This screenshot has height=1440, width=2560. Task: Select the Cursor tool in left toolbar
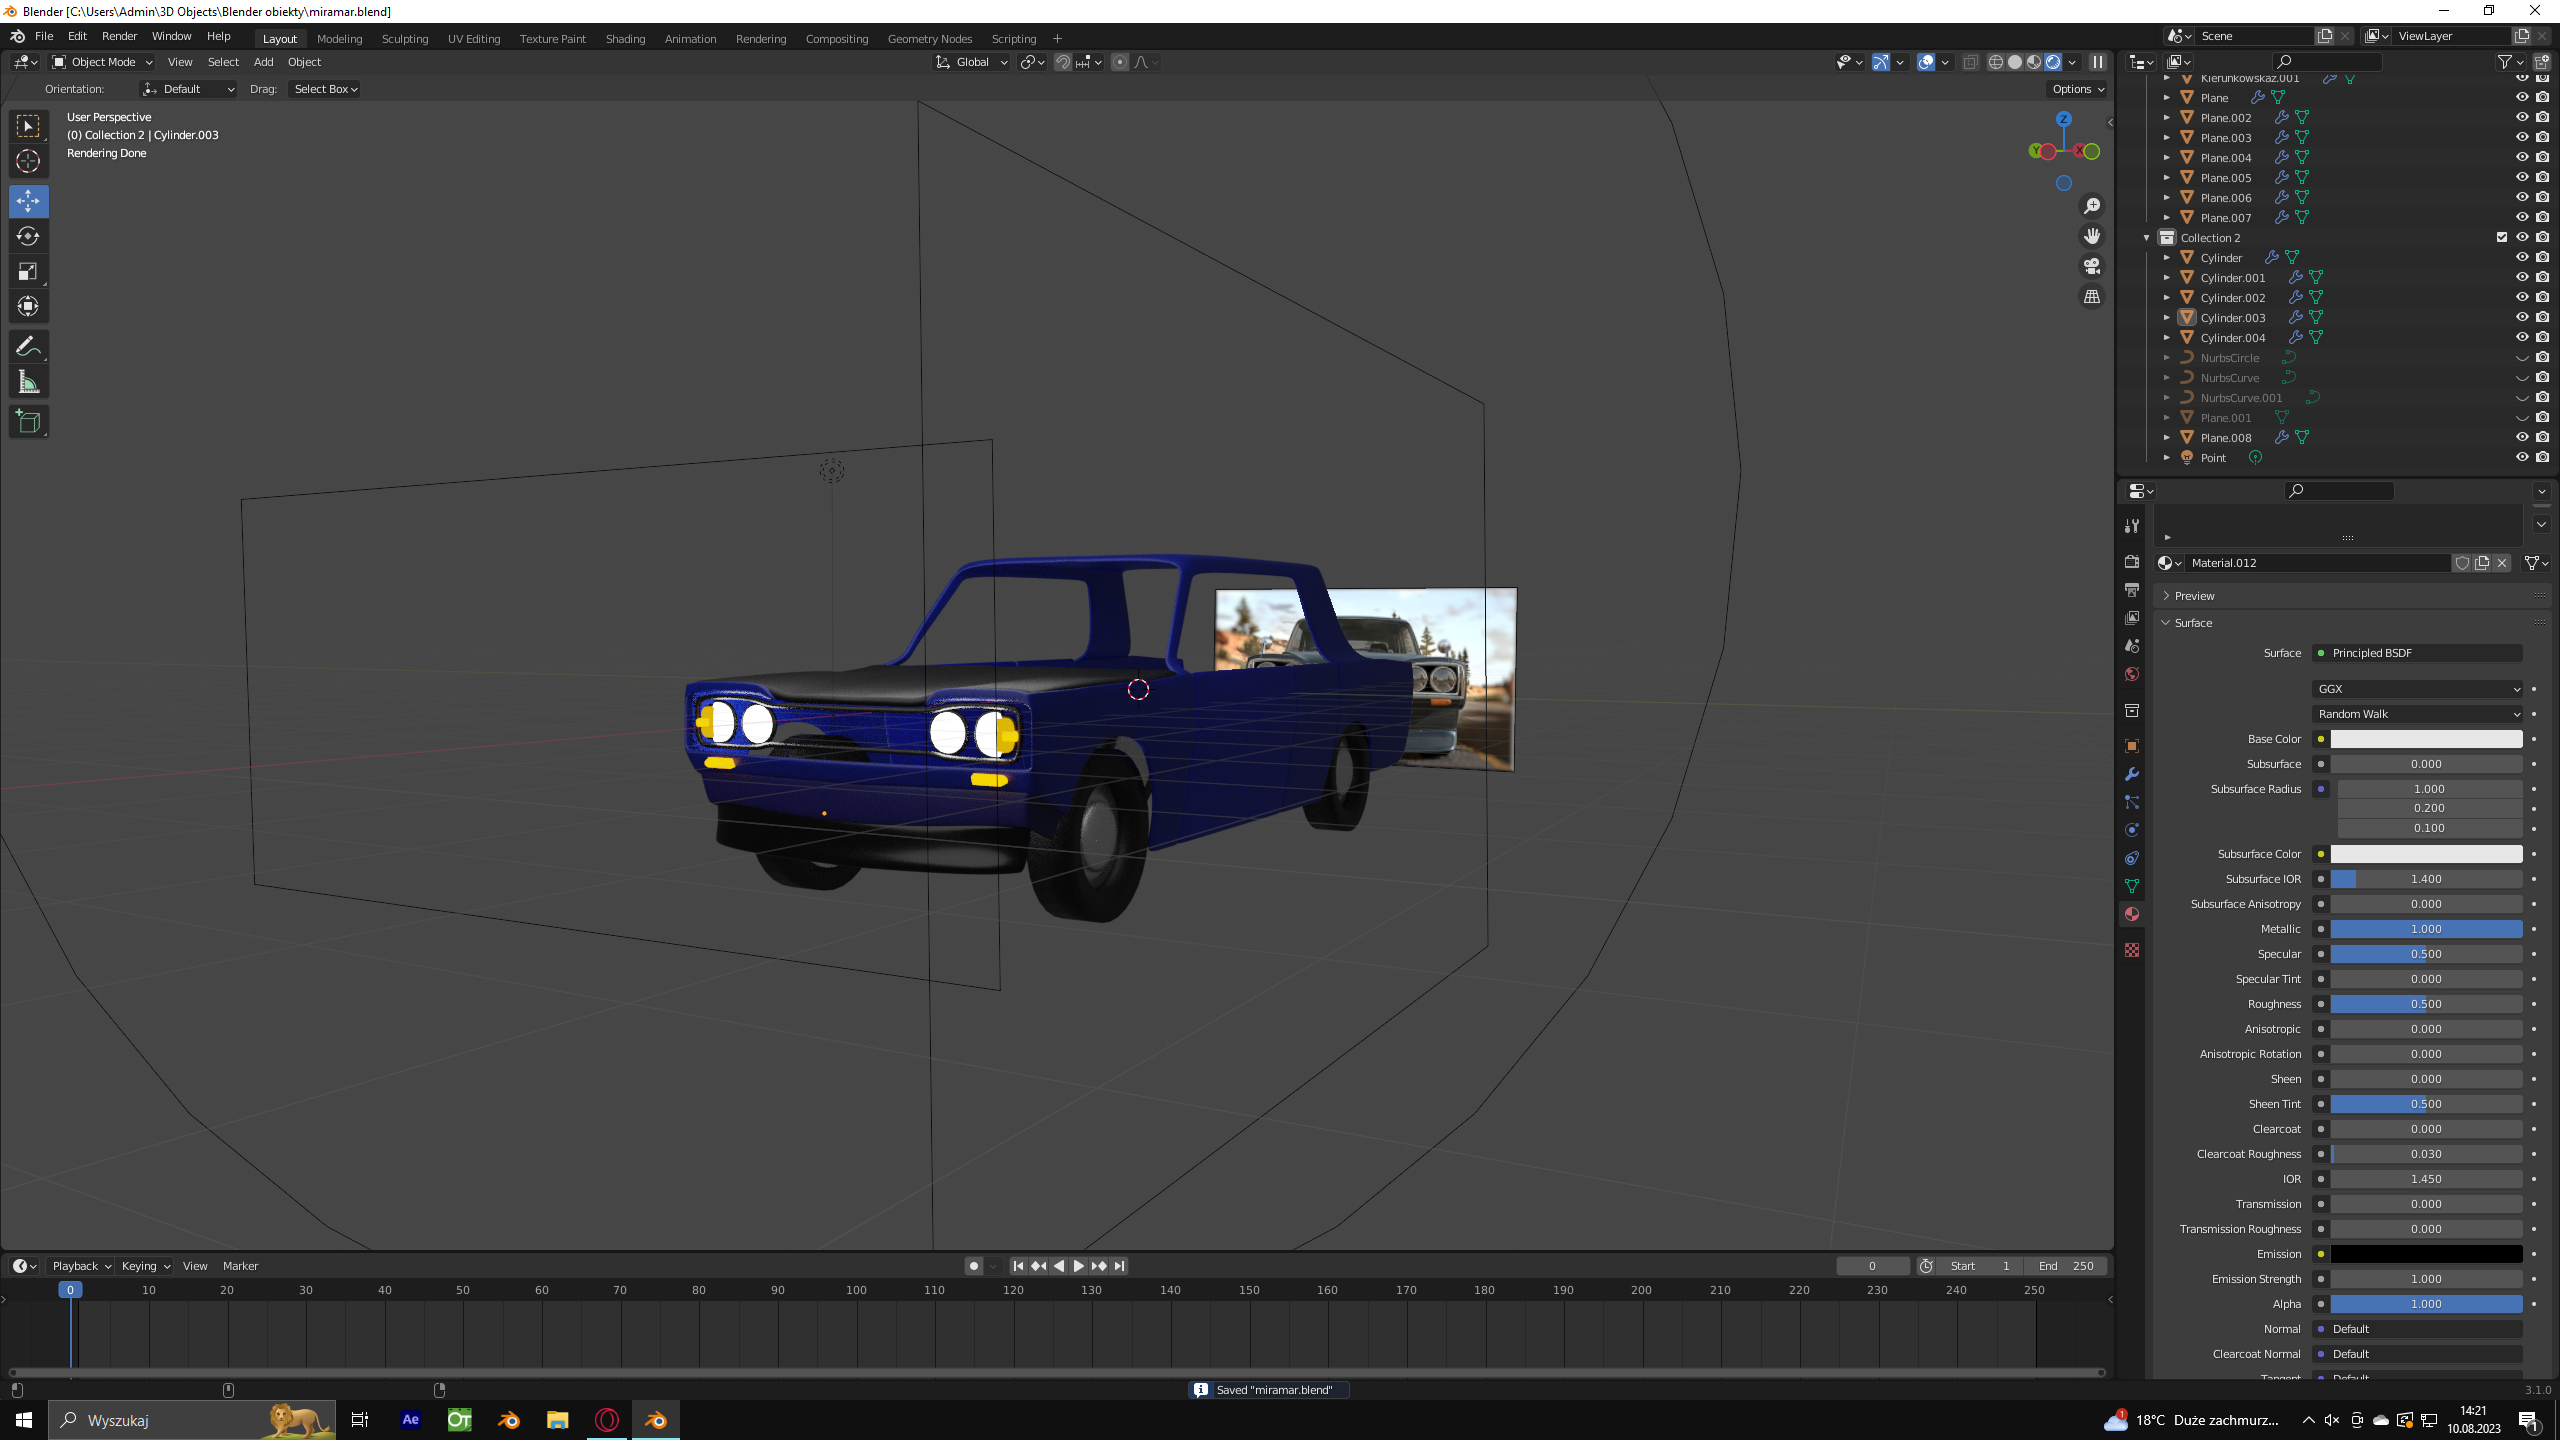pos(28,161)
